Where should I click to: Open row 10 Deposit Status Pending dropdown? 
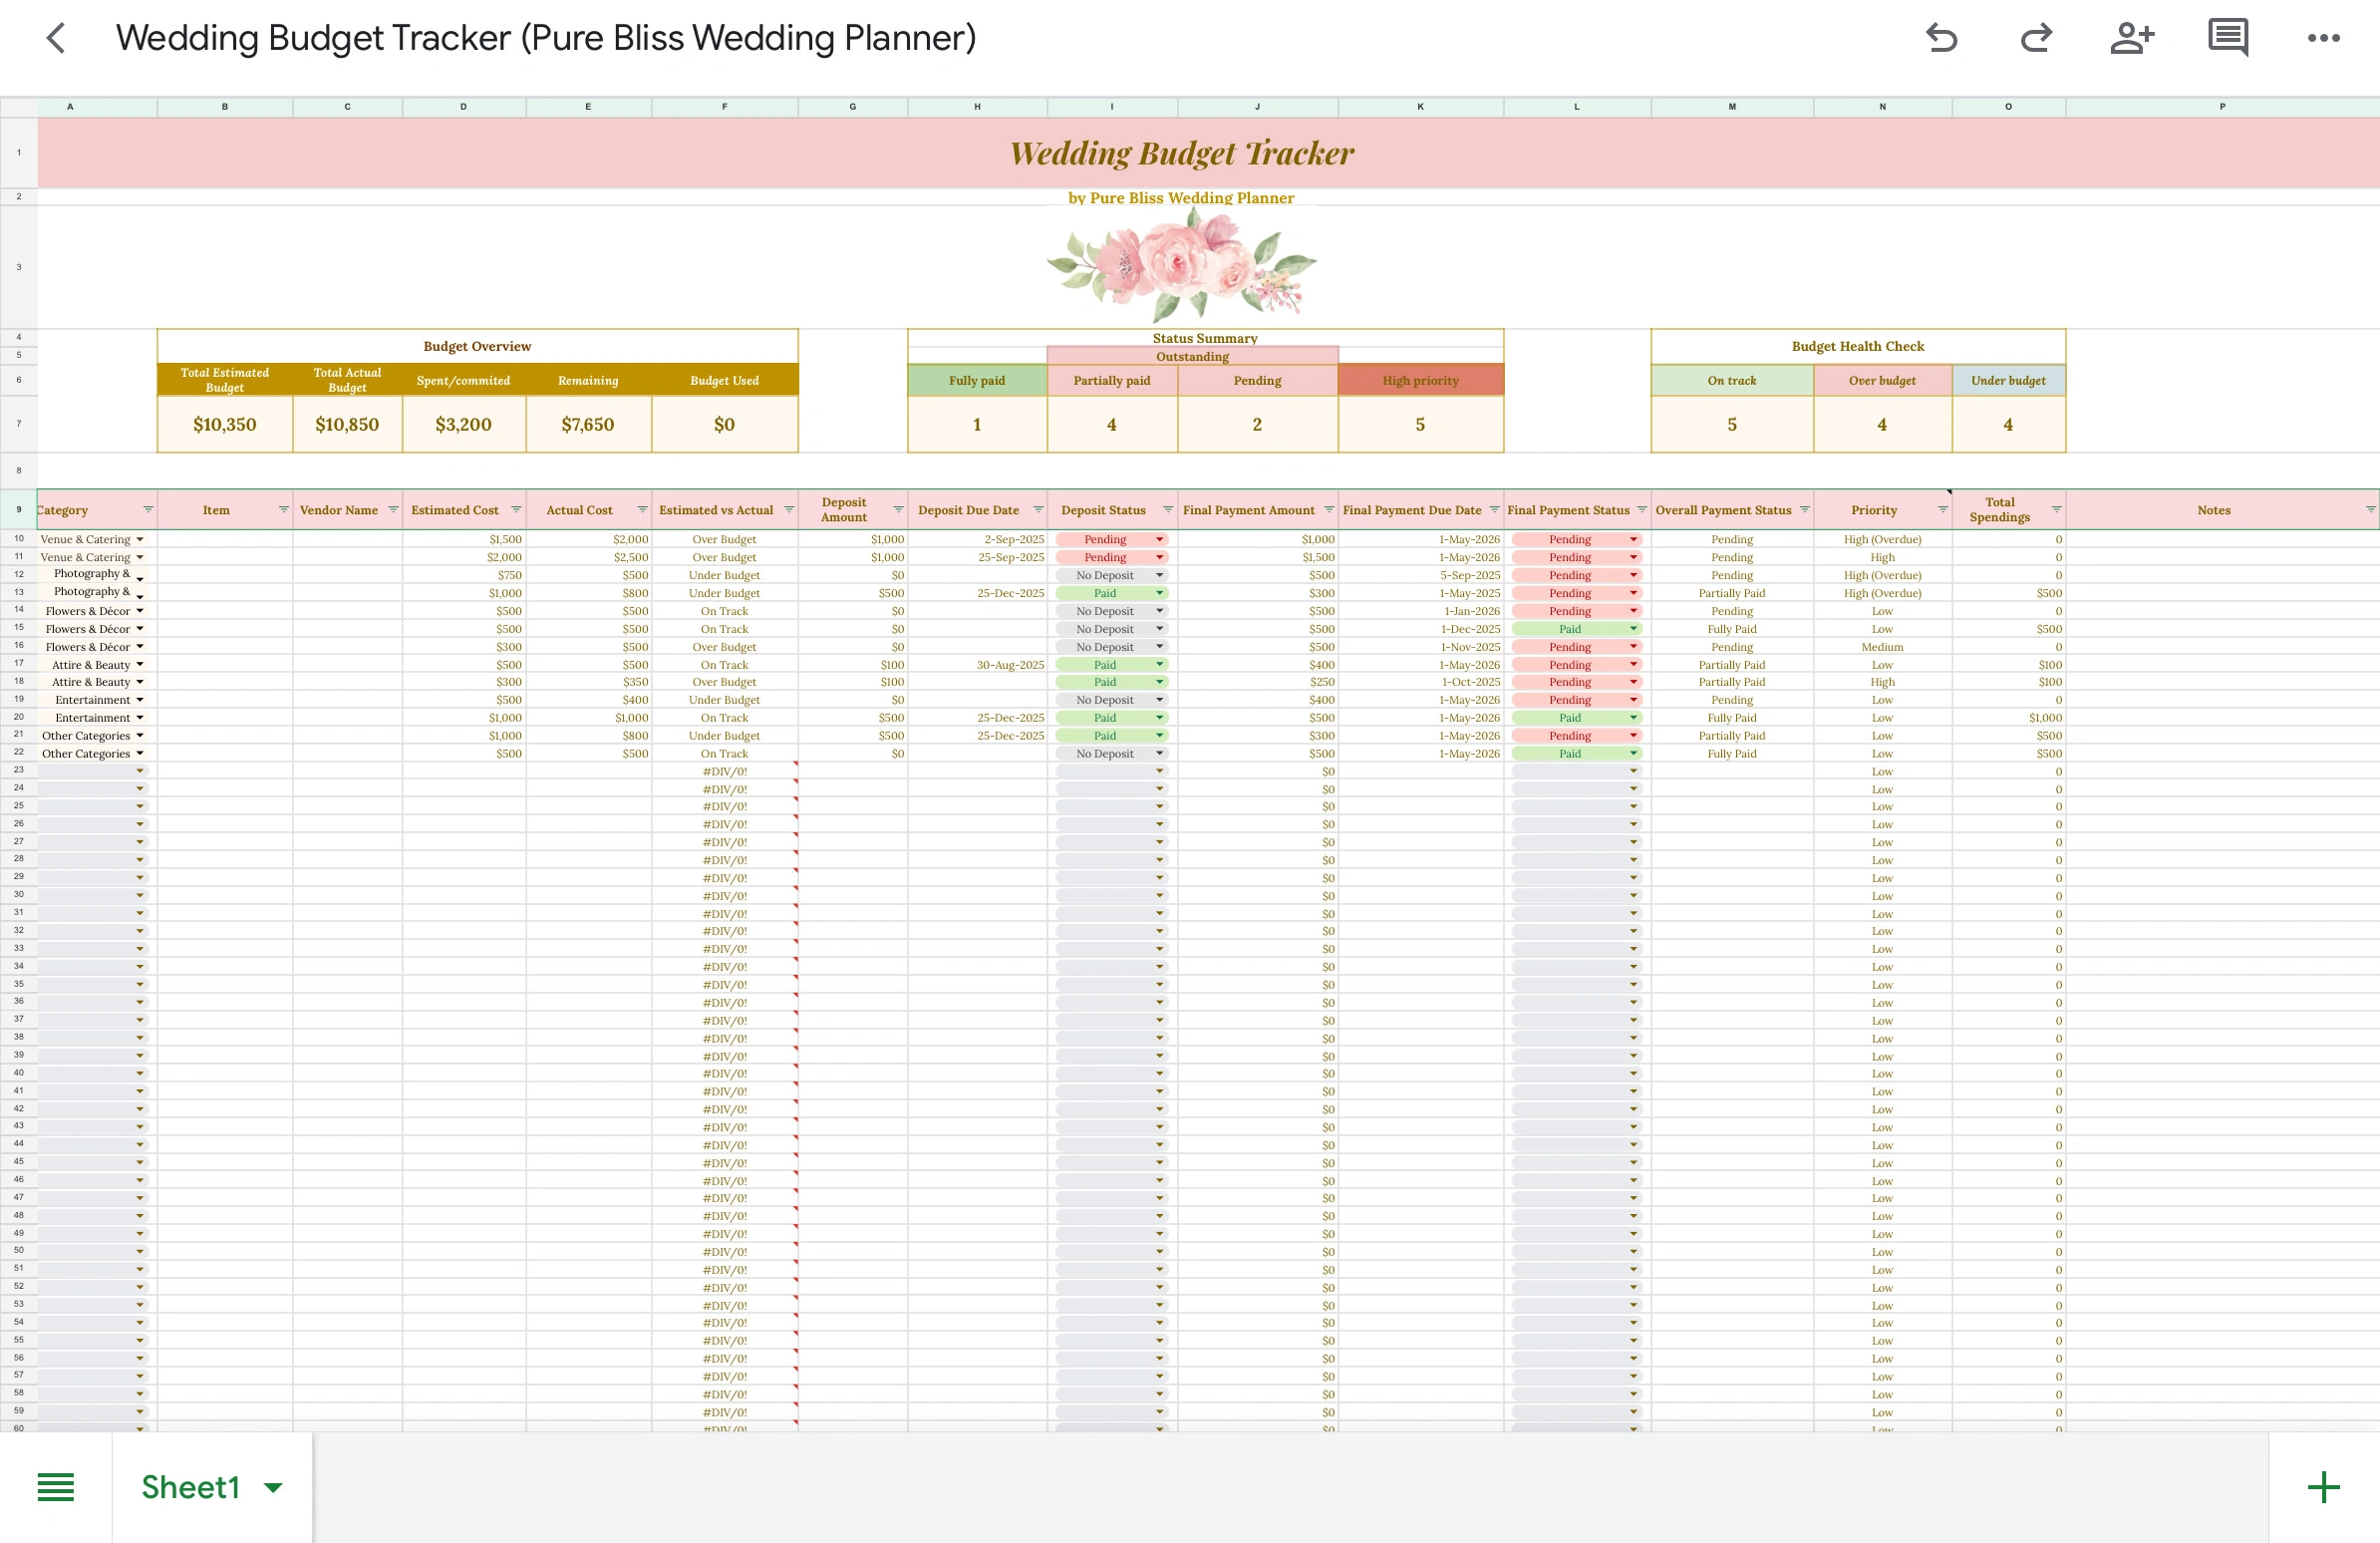point(1160,539)
